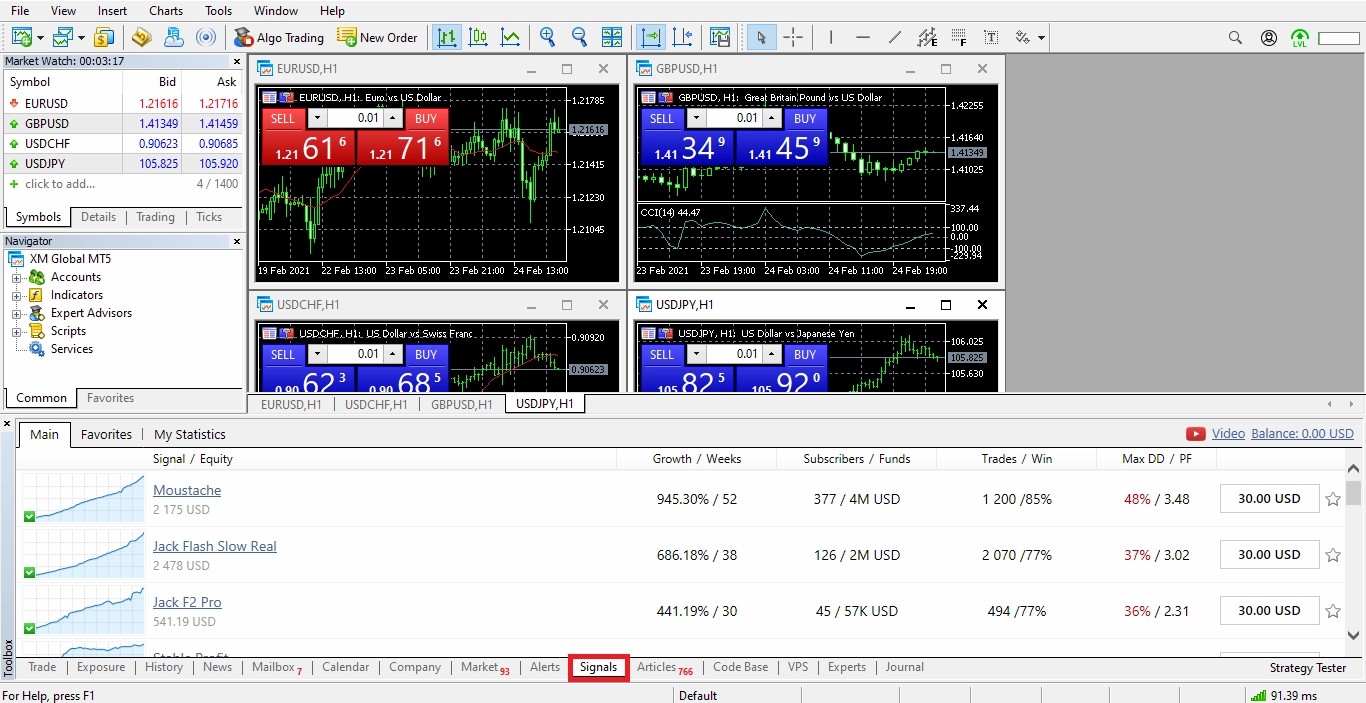This screenshot has width=1366, height=703.
Task: Click the search magnifier icon
Action: point(1235,37)
